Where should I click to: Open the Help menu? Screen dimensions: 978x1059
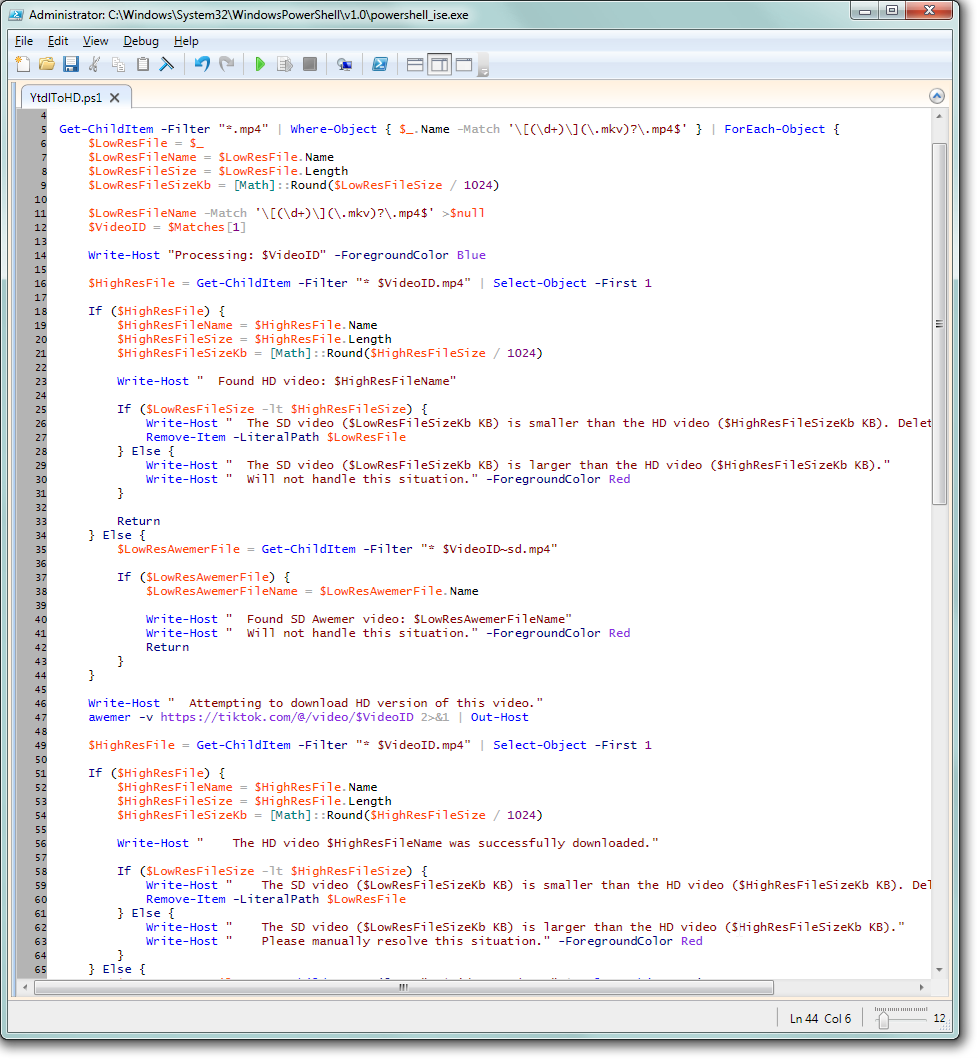coord(186,41)
